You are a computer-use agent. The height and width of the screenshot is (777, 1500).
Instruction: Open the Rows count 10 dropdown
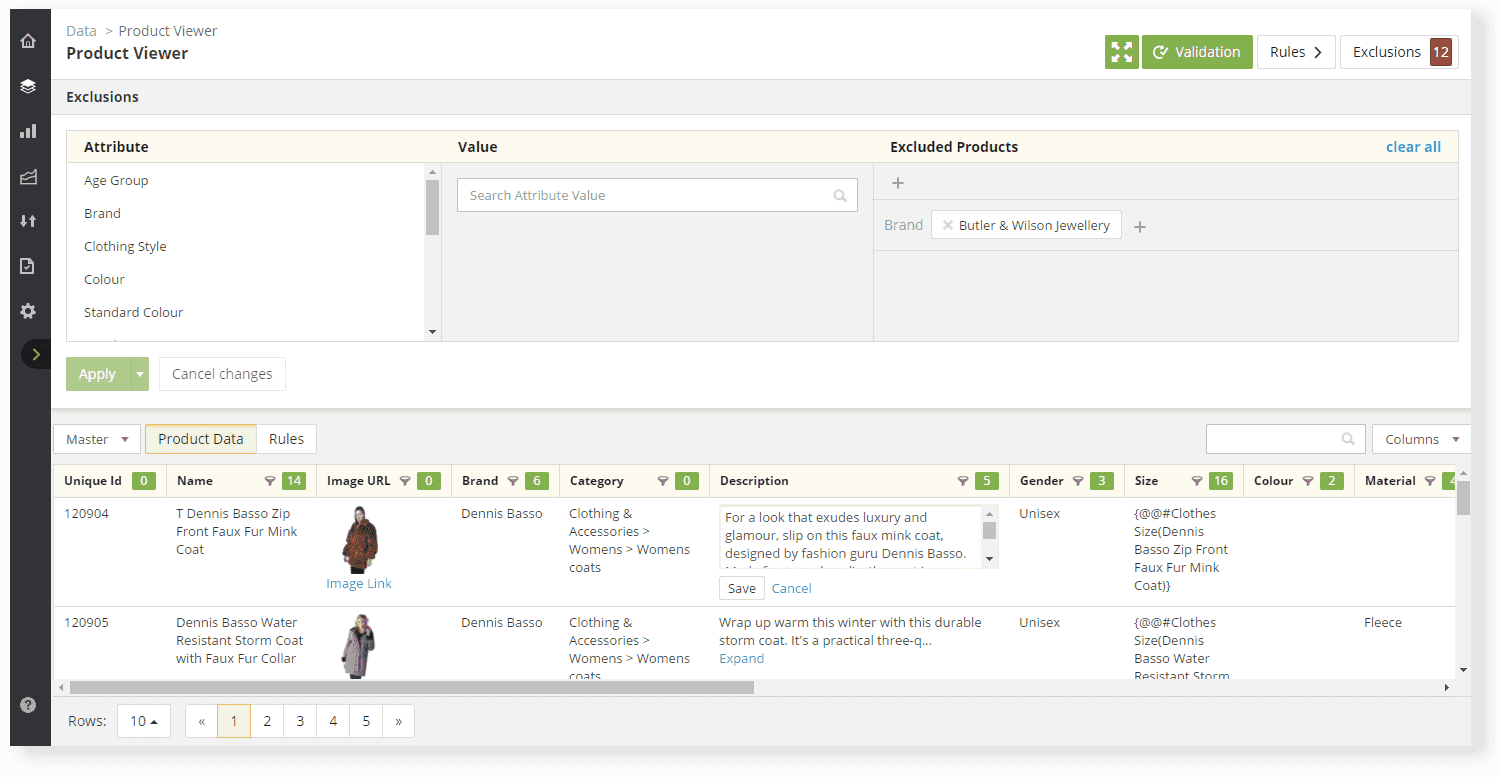point(144,721)
